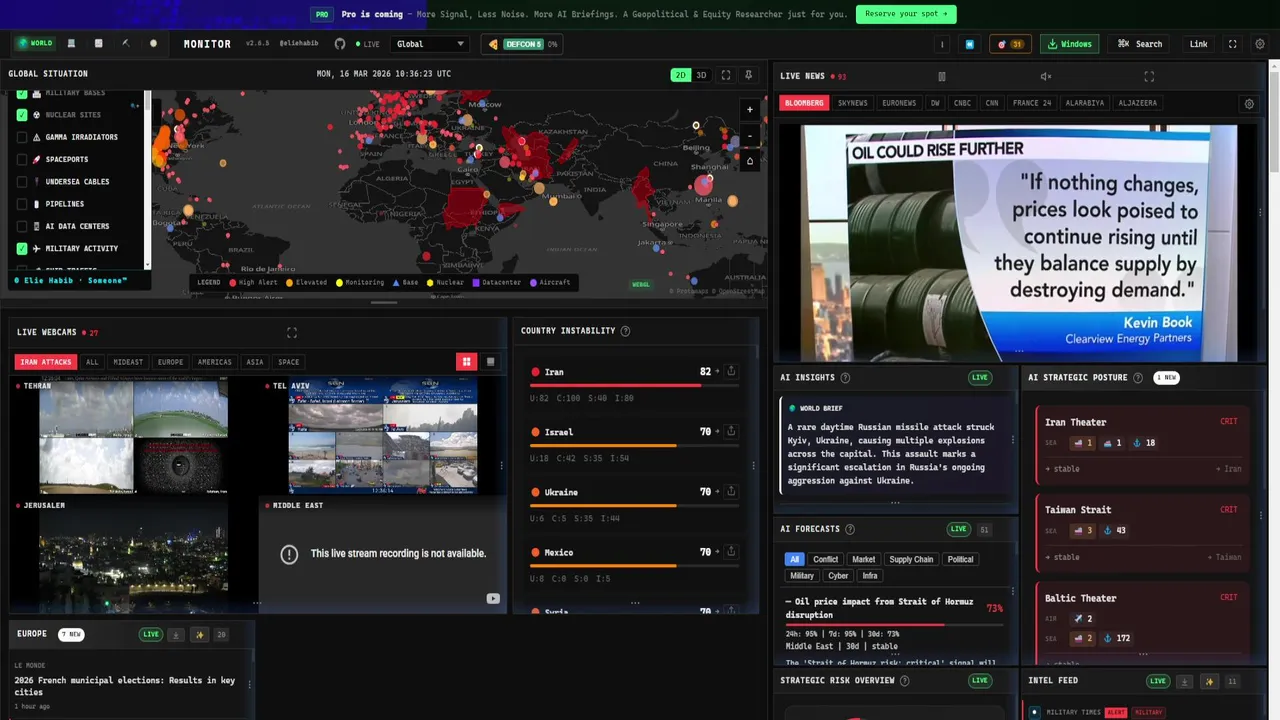Open dashboard settings gear
Screen dimensions: 1280x720
1260,44
